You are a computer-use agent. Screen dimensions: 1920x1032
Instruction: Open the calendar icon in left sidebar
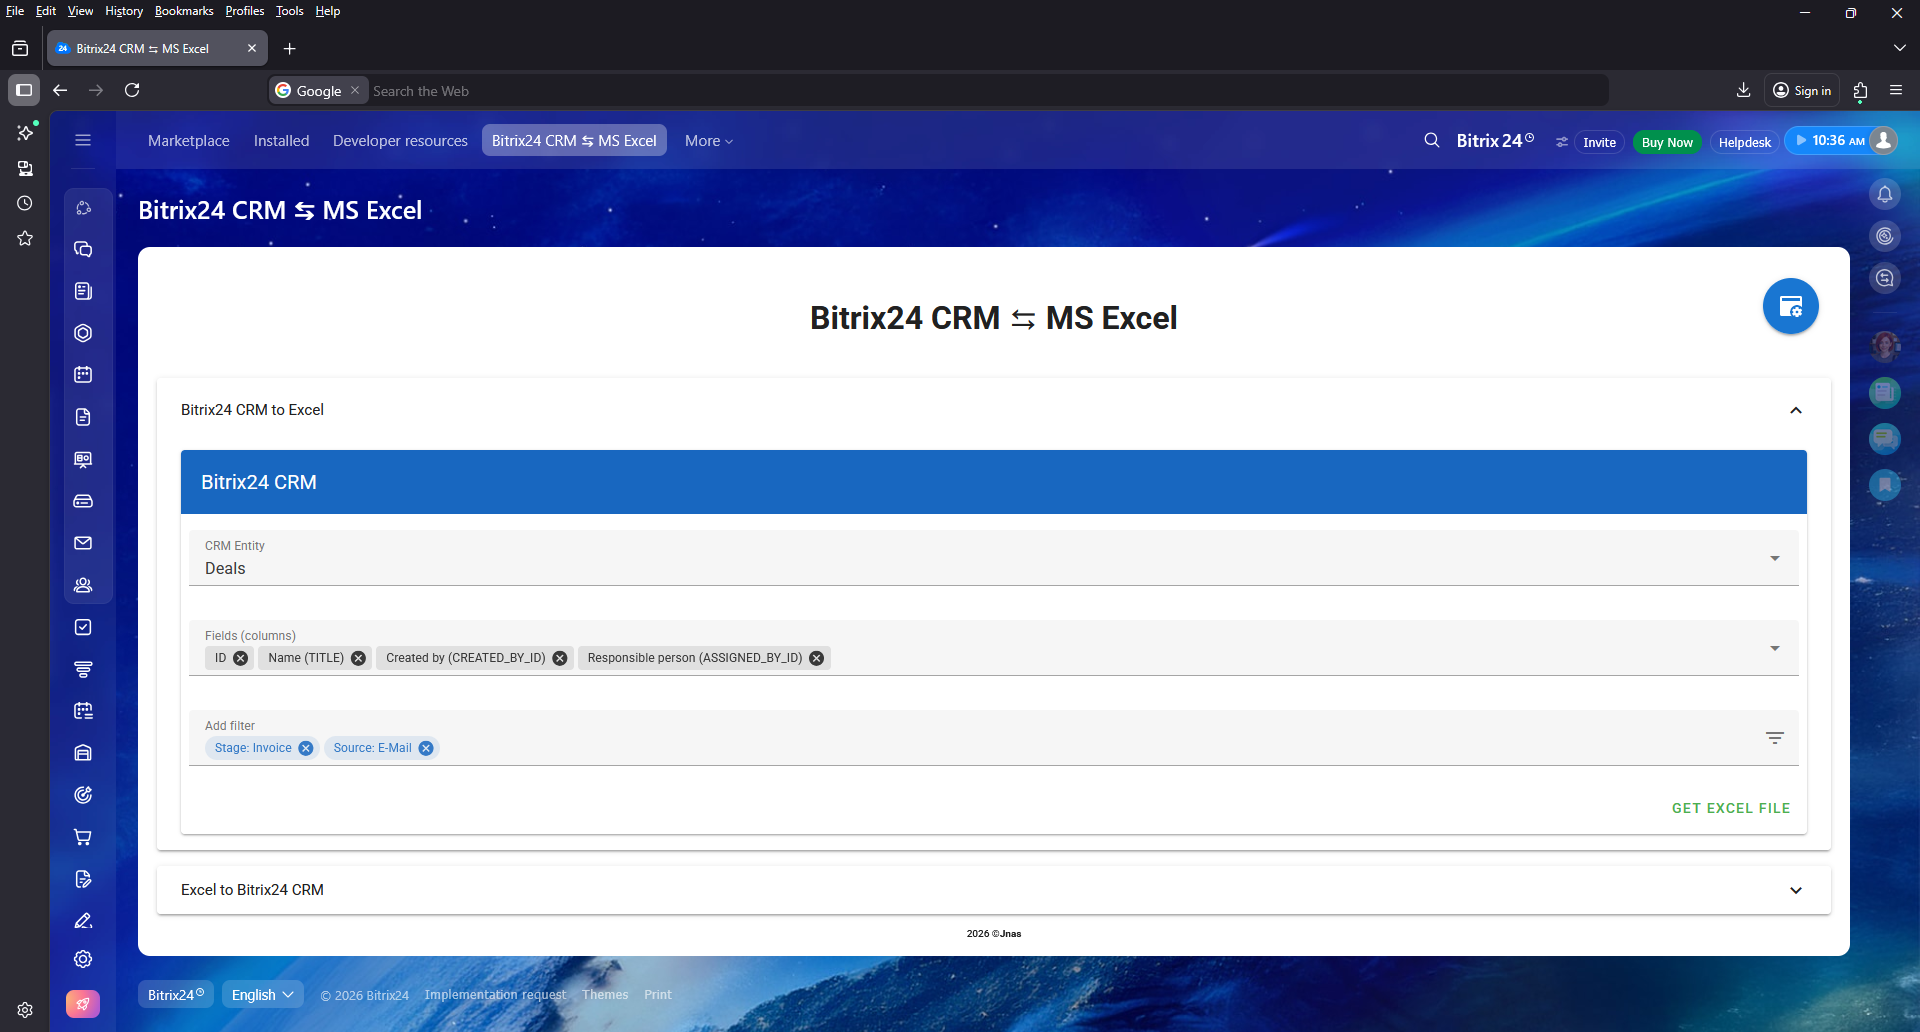pyautogui.click(x=83, y=375)
